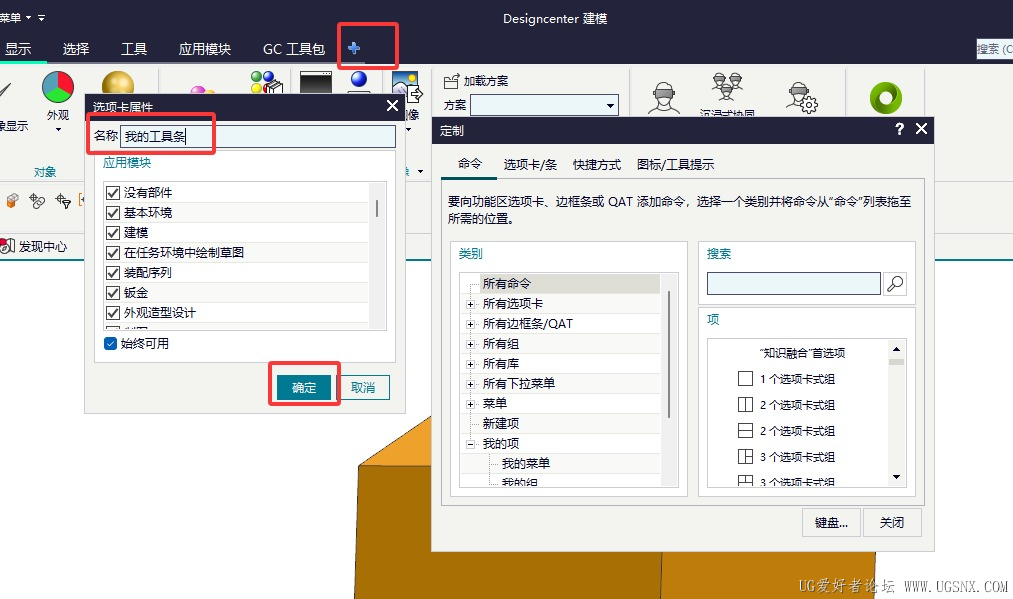Image resolution: width=1013 pixels, height=599 pixels.
Task: Expand the 所有库 tree node
Action: click(x=470, y=364)
